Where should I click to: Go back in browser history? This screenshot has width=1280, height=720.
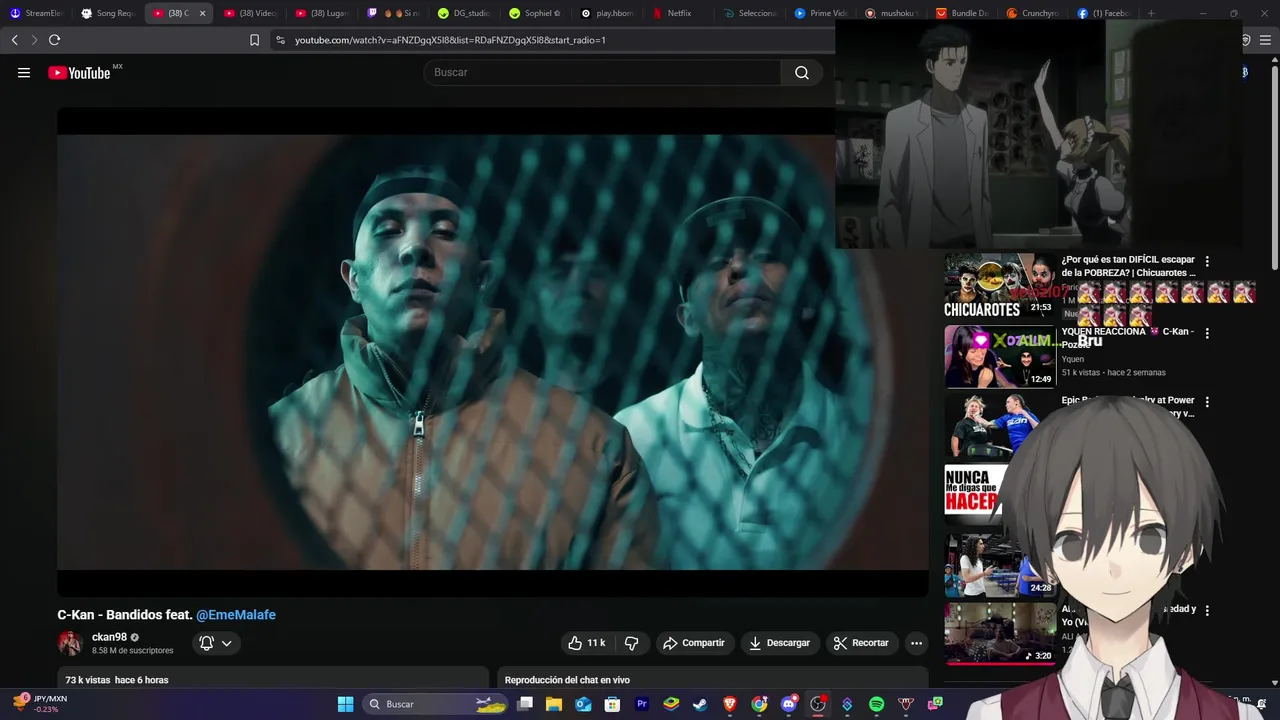tap(14, 40)
